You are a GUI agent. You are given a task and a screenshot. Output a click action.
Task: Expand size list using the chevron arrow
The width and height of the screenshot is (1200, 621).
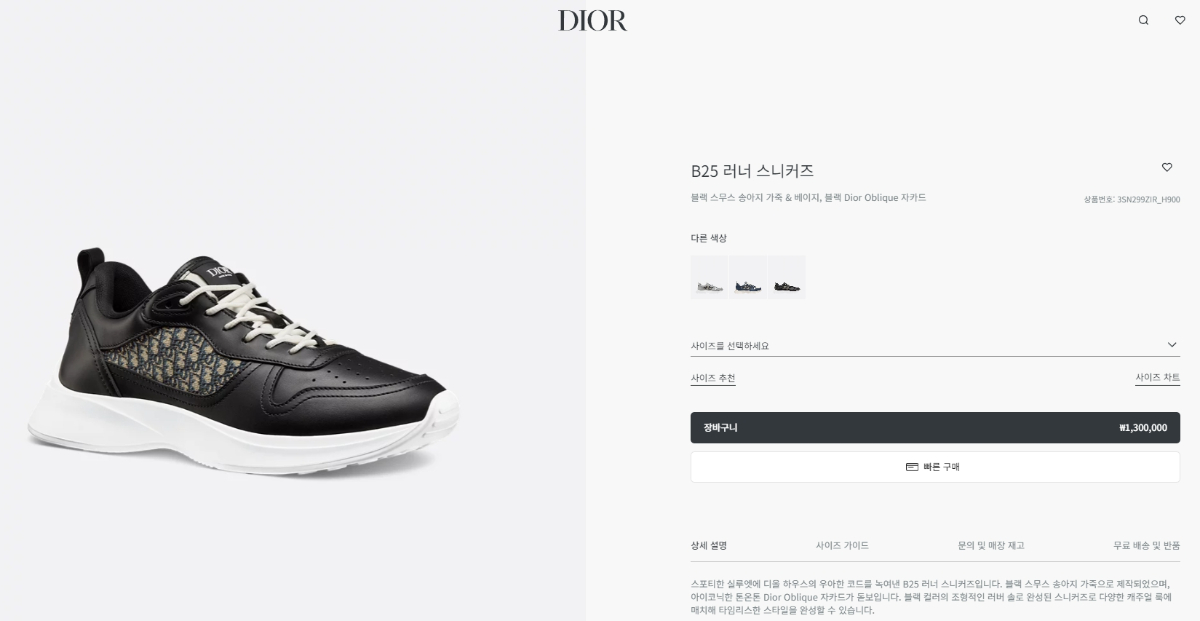pos(1172,345)
